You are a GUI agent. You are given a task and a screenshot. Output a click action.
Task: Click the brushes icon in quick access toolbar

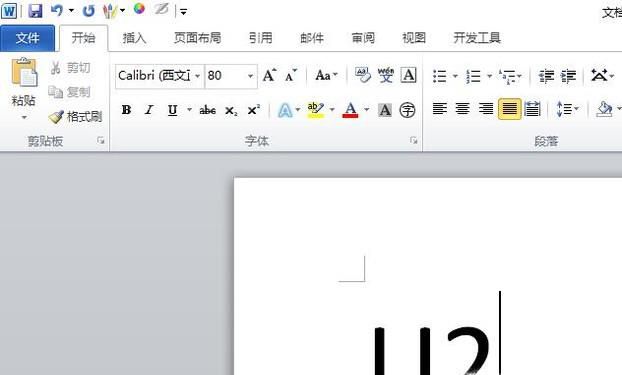pyautogui.click(x=110, y=11)
